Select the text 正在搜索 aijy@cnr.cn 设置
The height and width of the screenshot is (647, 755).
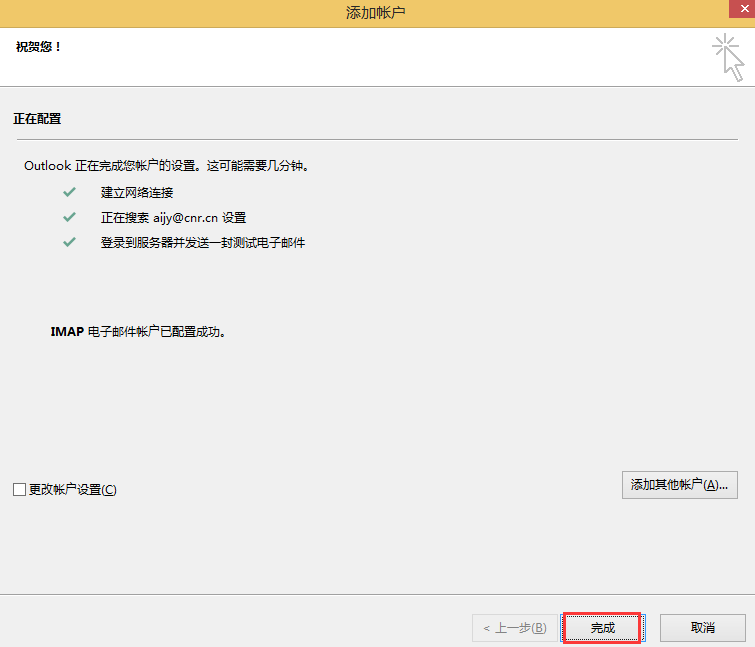pyautogui.click(x=173, y=218)
